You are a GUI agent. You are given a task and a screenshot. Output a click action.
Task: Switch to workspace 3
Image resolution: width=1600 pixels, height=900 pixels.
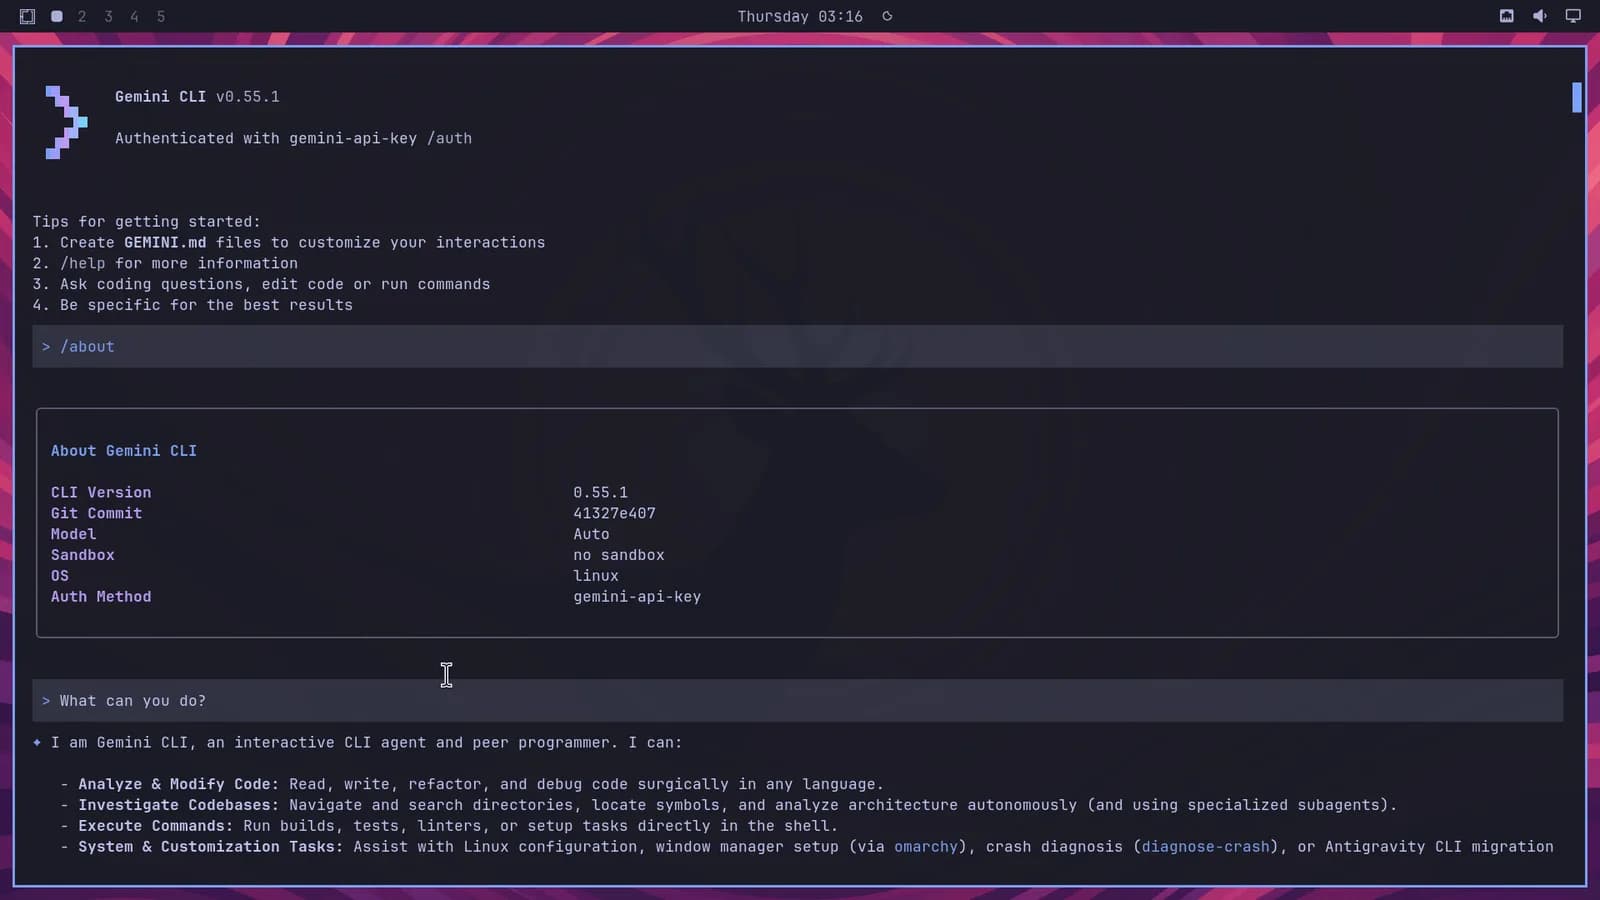pyautogui.click(x=108, y=16)
